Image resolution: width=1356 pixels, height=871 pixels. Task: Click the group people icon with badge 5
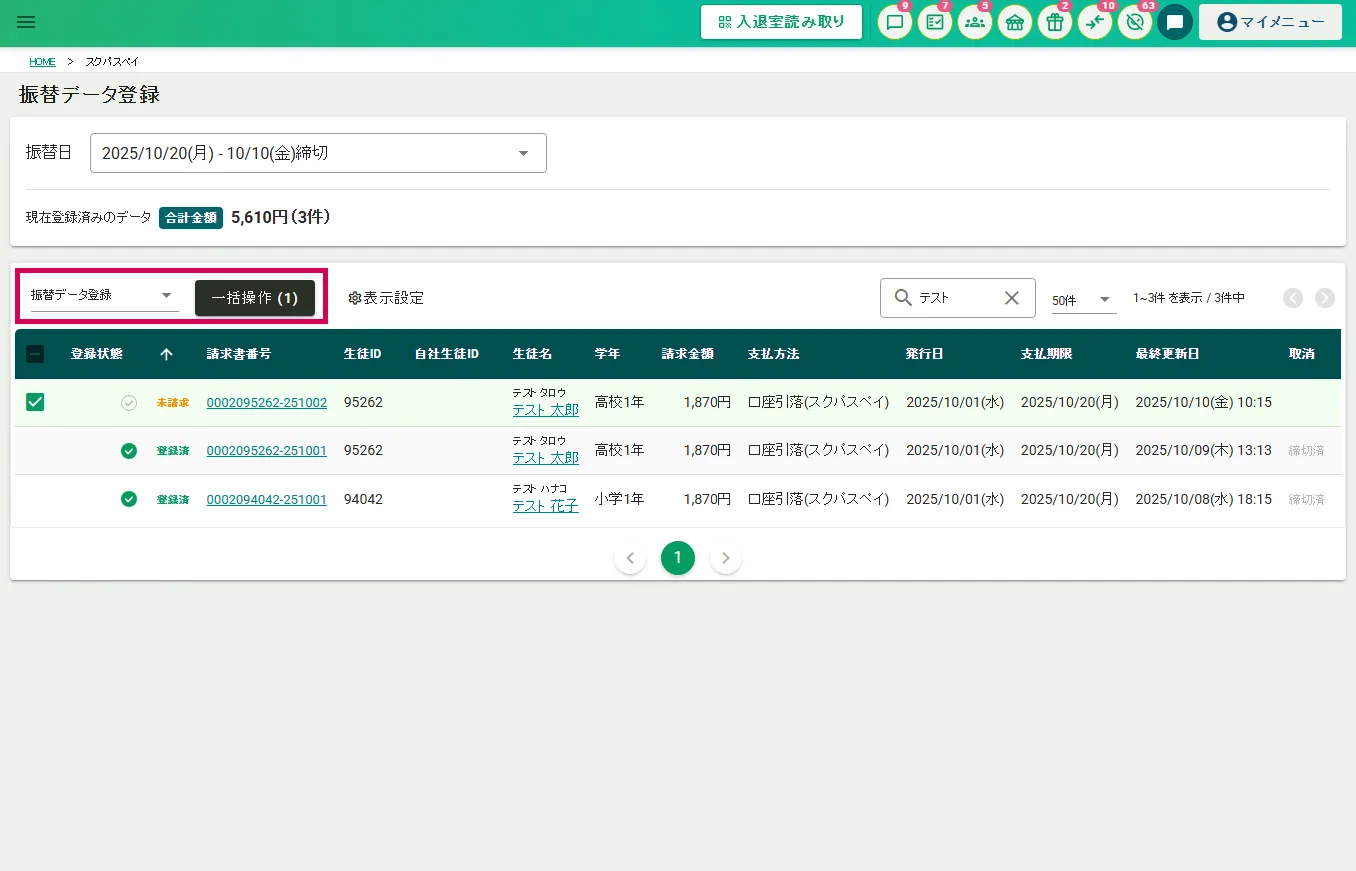(975, 22)
